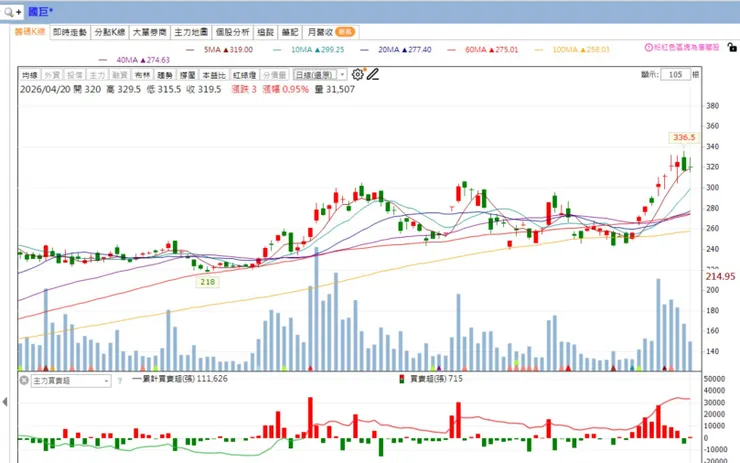This screenshot has height=463, width=740.
Task: Toggle the 分價量 button
Action: [x=274, y=75]
